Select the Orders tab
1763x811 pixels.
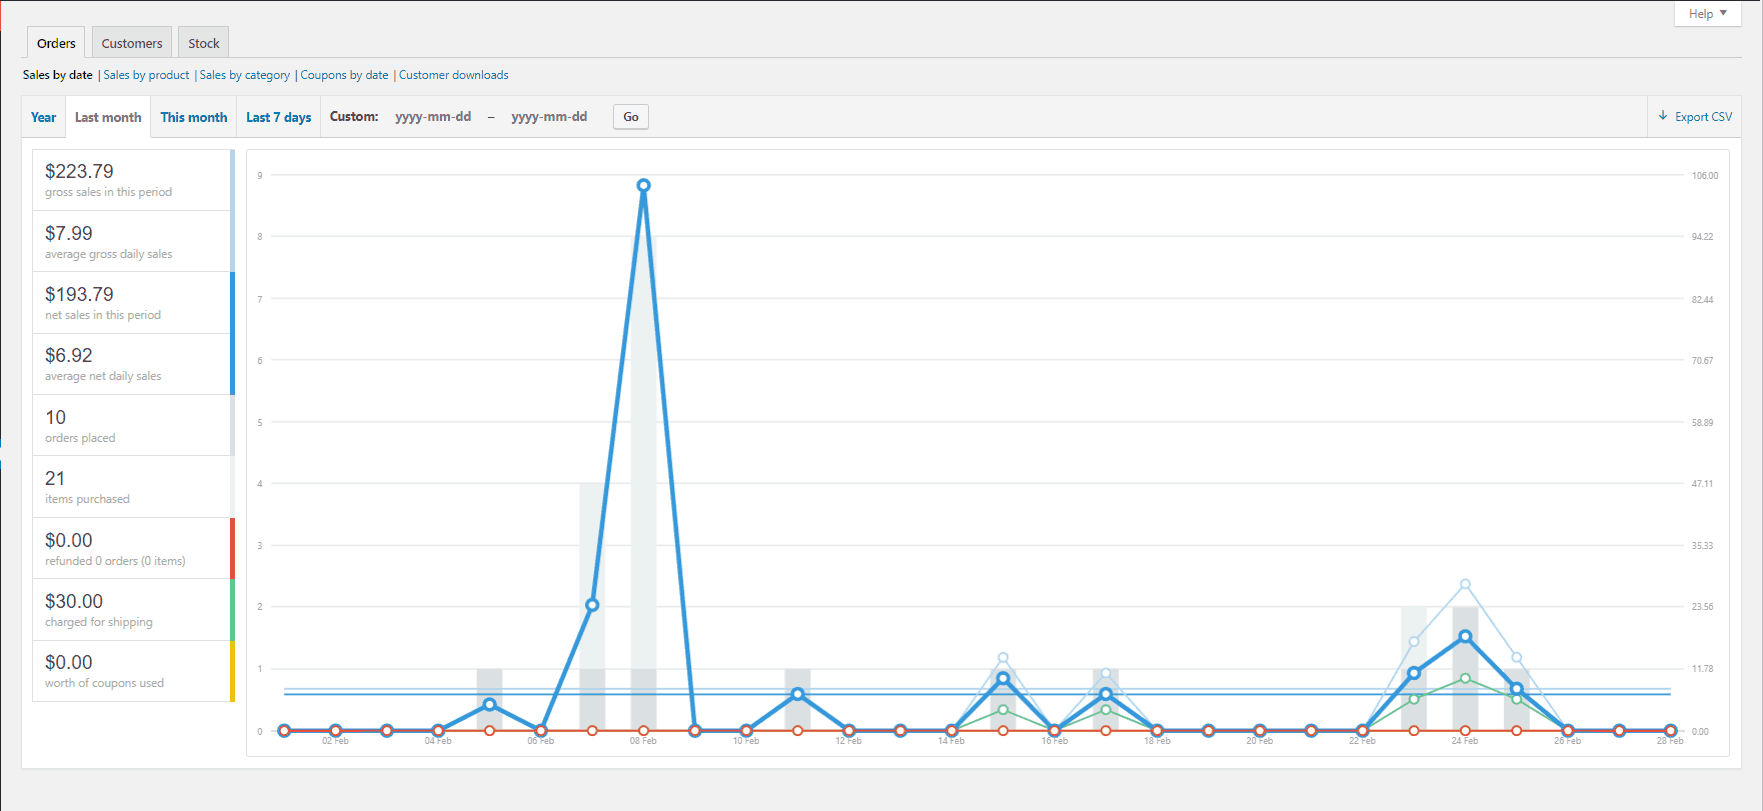point(56,43)
